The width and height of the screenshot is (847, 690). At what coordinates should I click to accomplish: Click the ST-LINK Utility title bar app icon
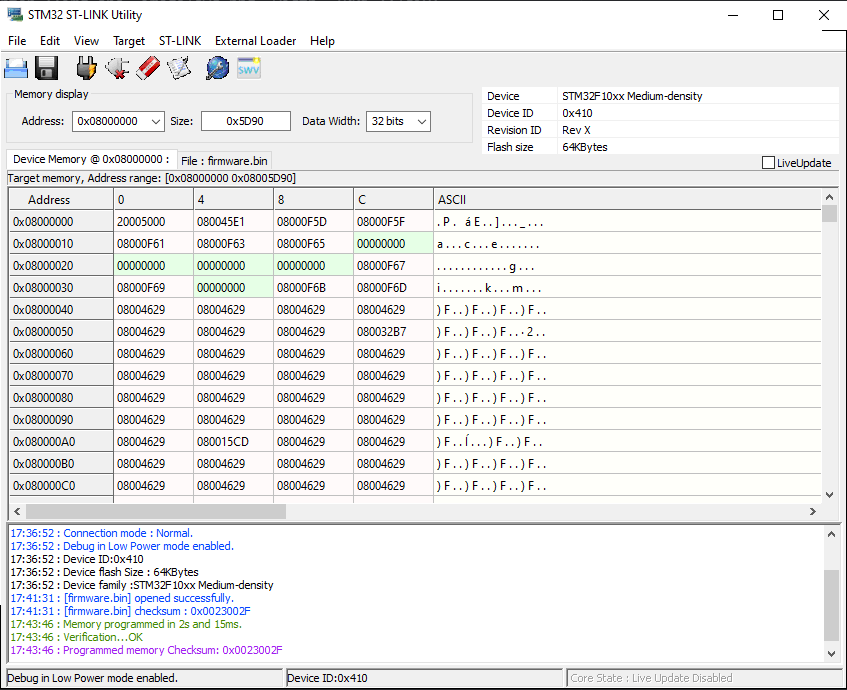point(15,15)
